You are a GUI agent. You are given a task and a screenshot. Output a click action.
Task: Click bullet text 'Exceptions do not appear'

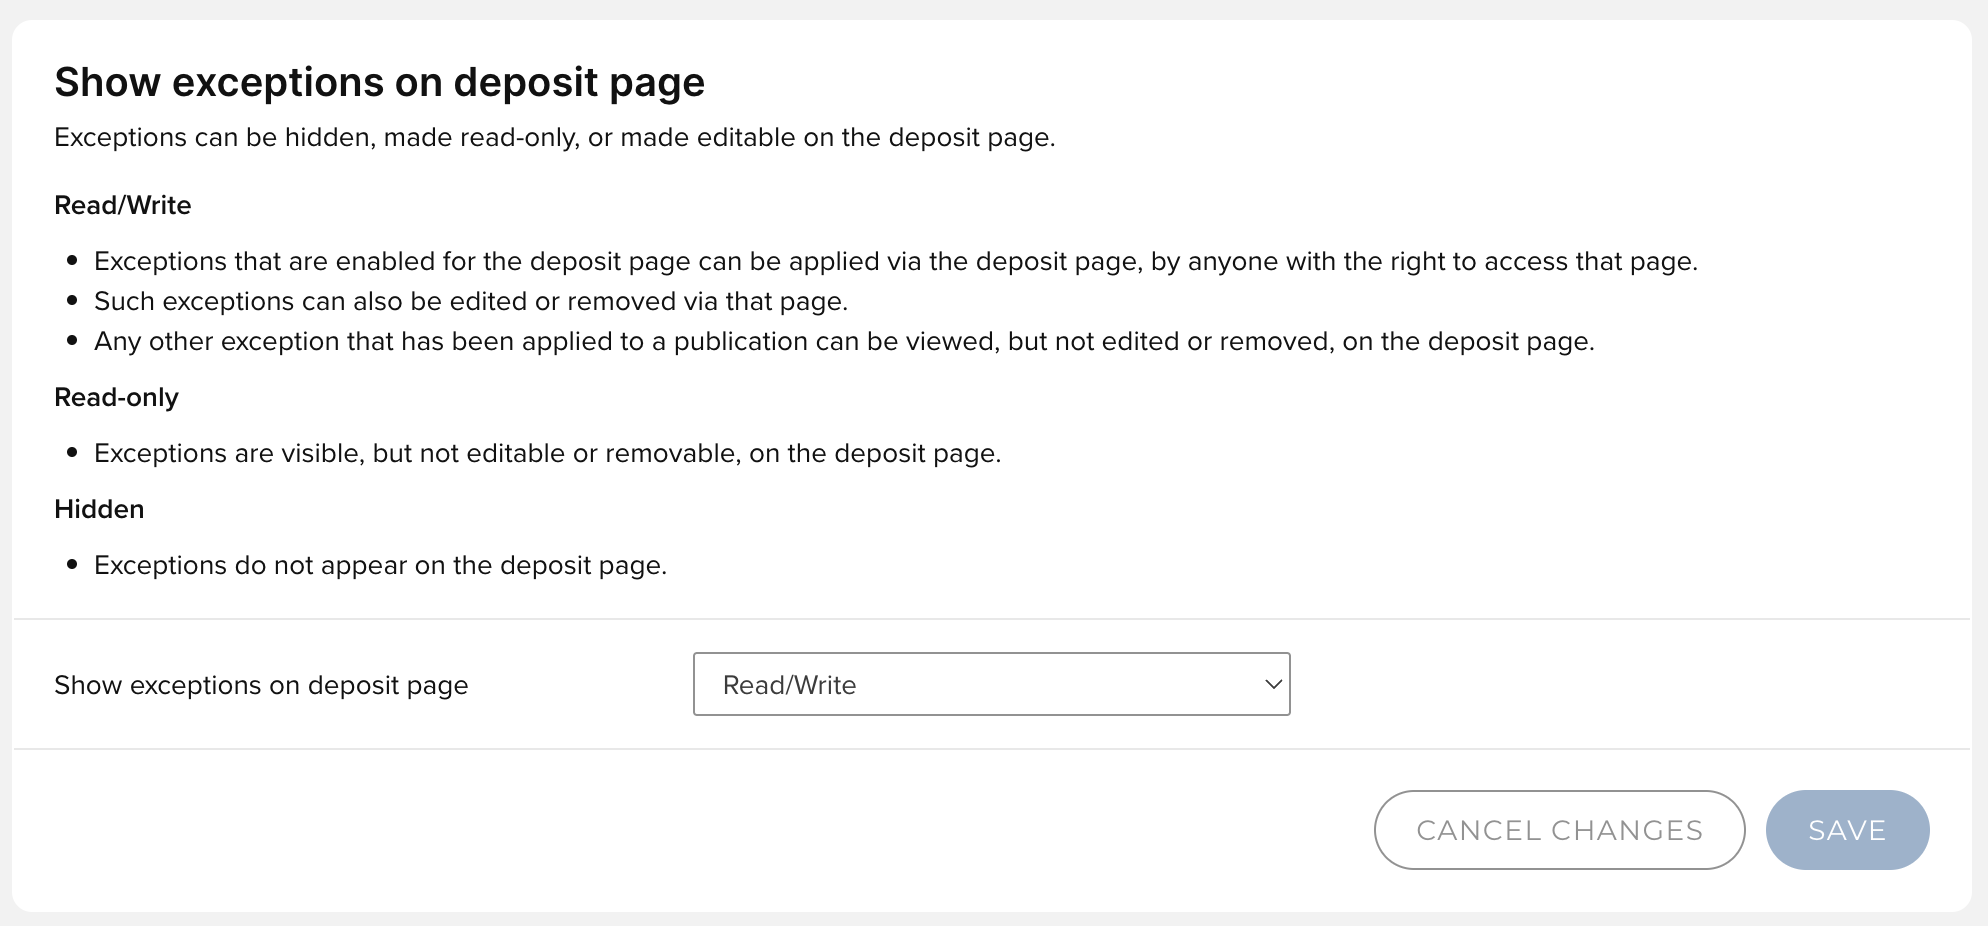click(380, 565)
